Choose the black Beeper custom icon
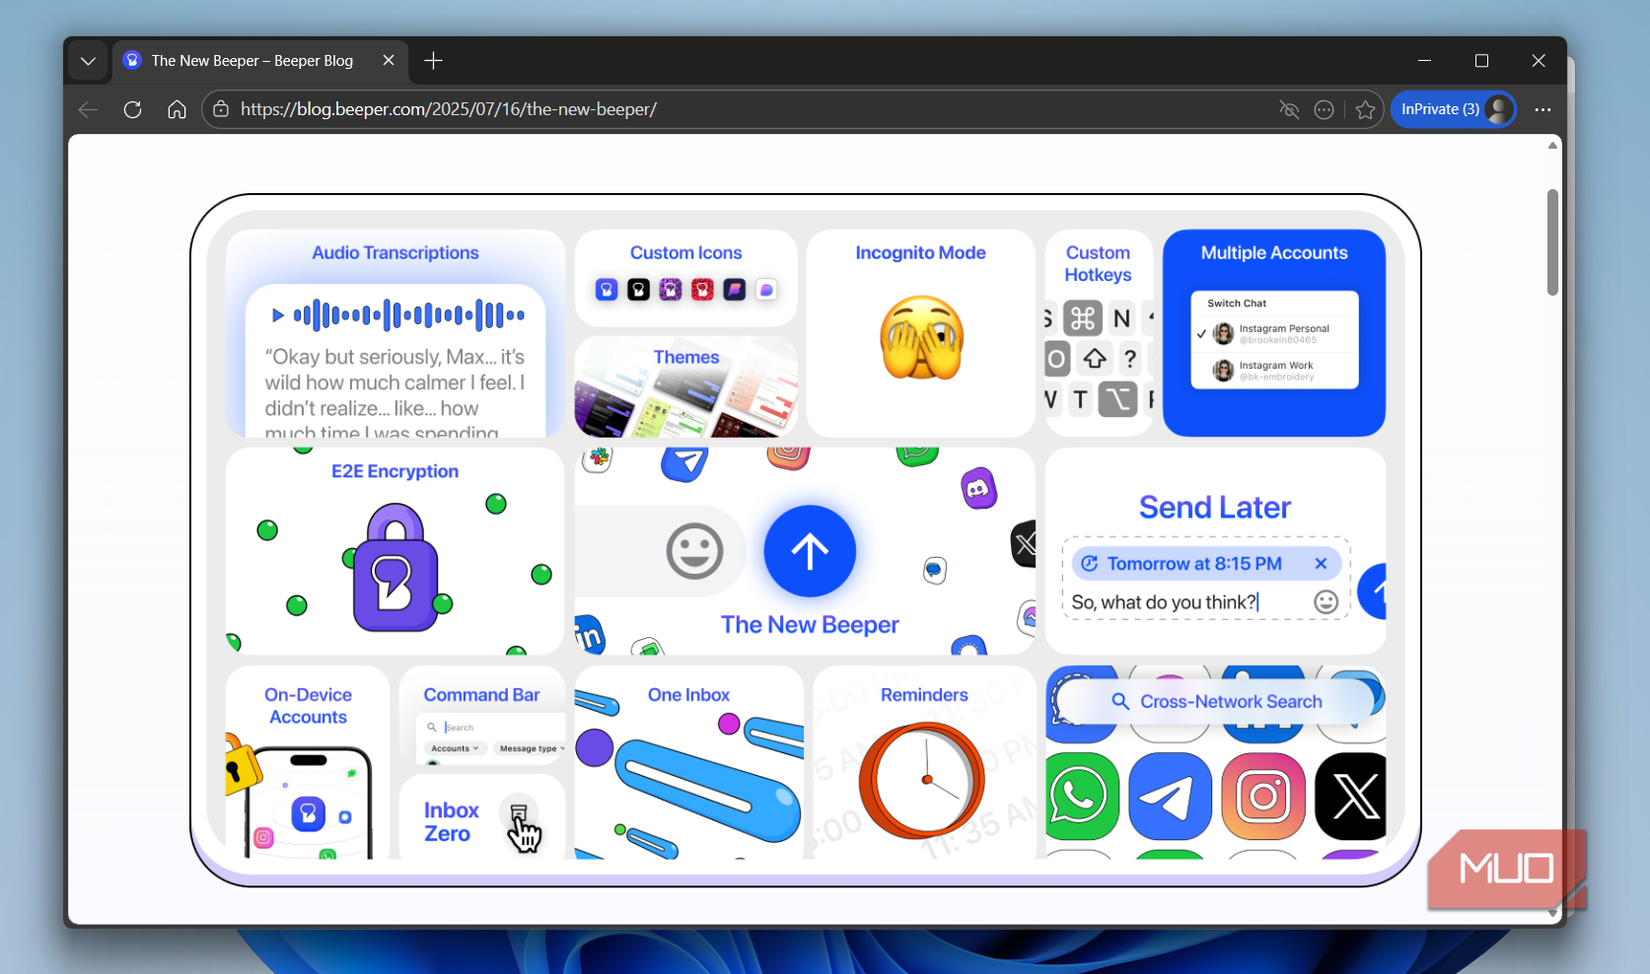Viewport: 1650px width, 974px height. 638,290
